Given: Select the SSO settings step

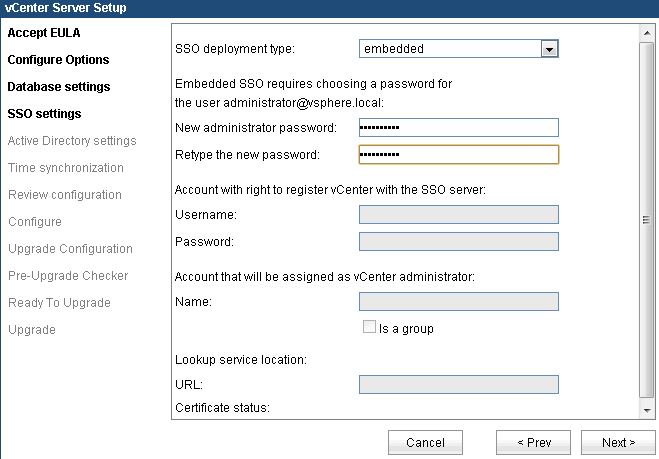Looking at the screenshot, I should point(45,113).
